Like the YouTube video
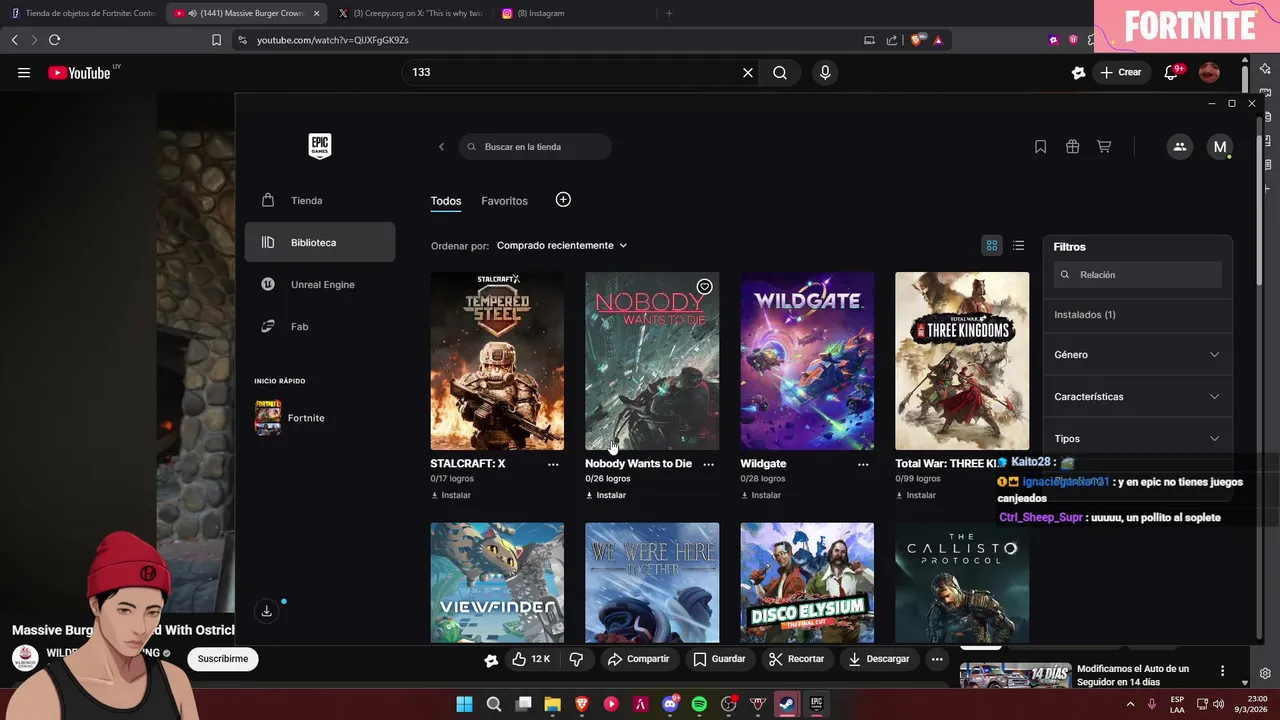This screenshot has width=1280, height=720. coord(531,659)
